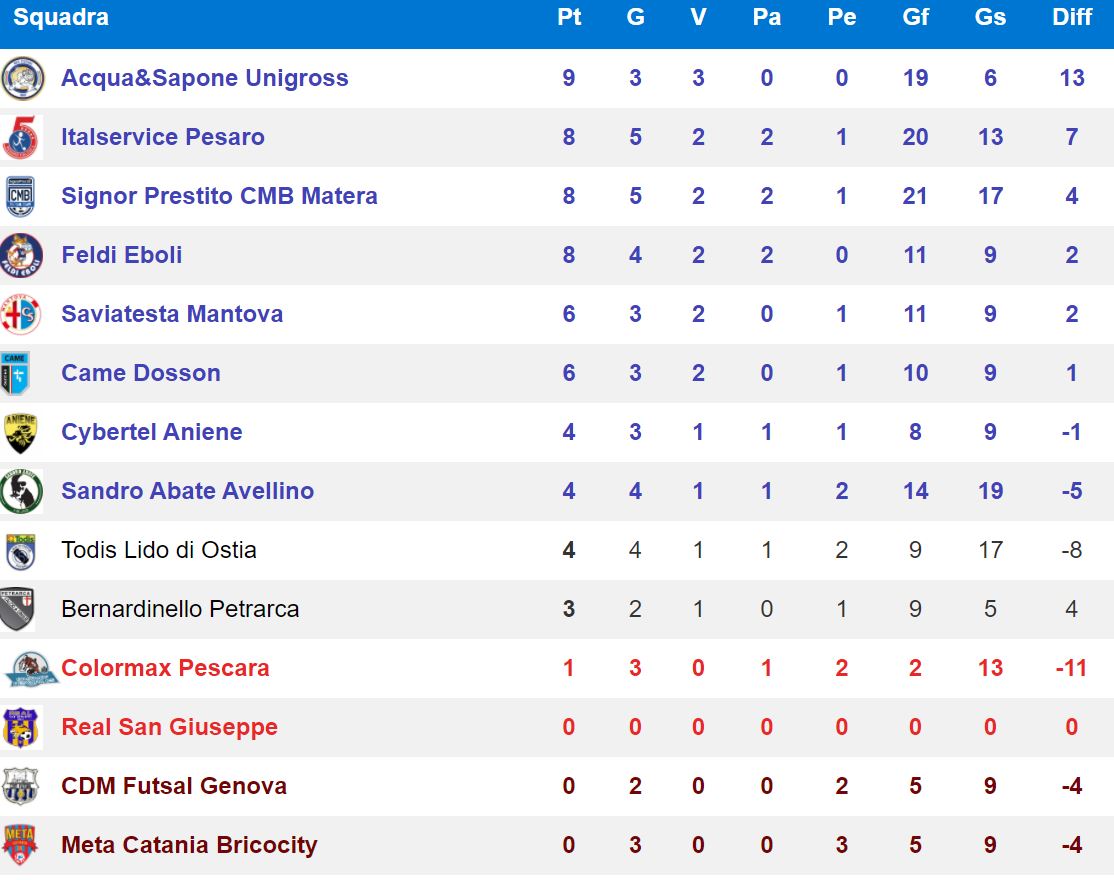Click the Saviatesta Mantova crest icon
The width and height of the screenshot is (1114, 880).
click(21, 314)
